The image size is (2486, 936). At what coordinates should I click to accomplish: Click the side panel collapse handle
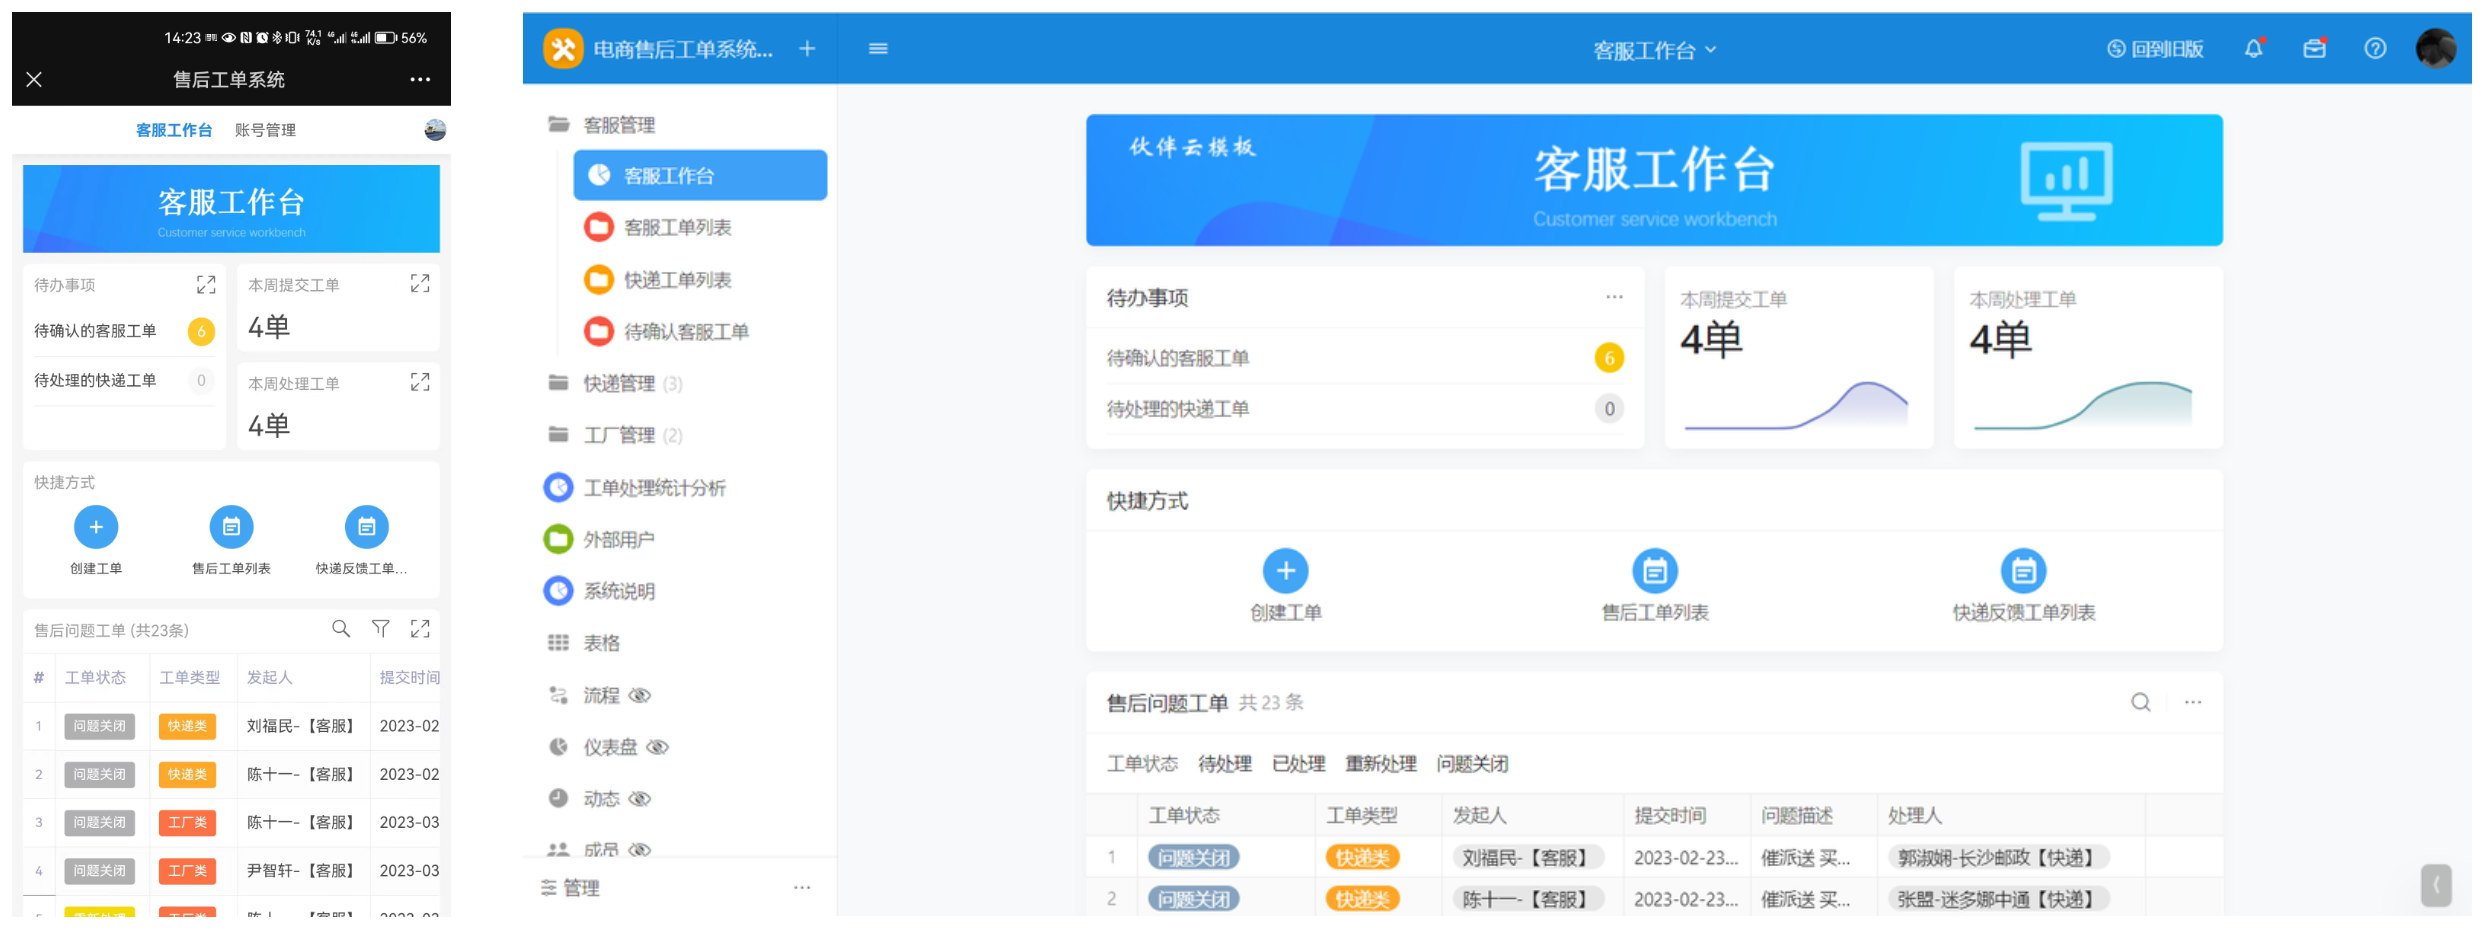2436,885
